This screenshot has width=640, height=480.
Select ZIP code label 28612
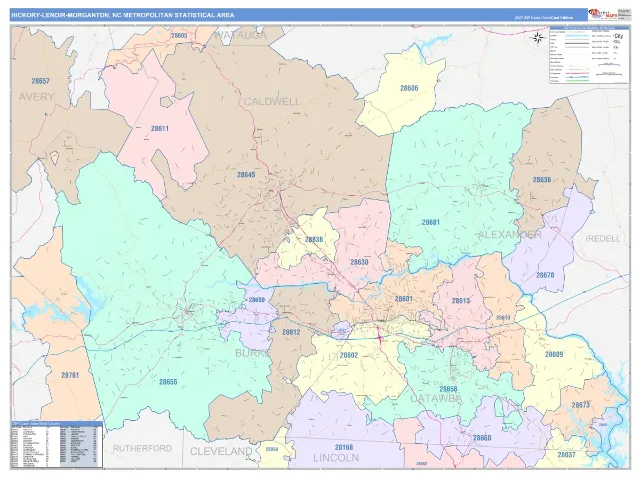click(x=291, y=332)
